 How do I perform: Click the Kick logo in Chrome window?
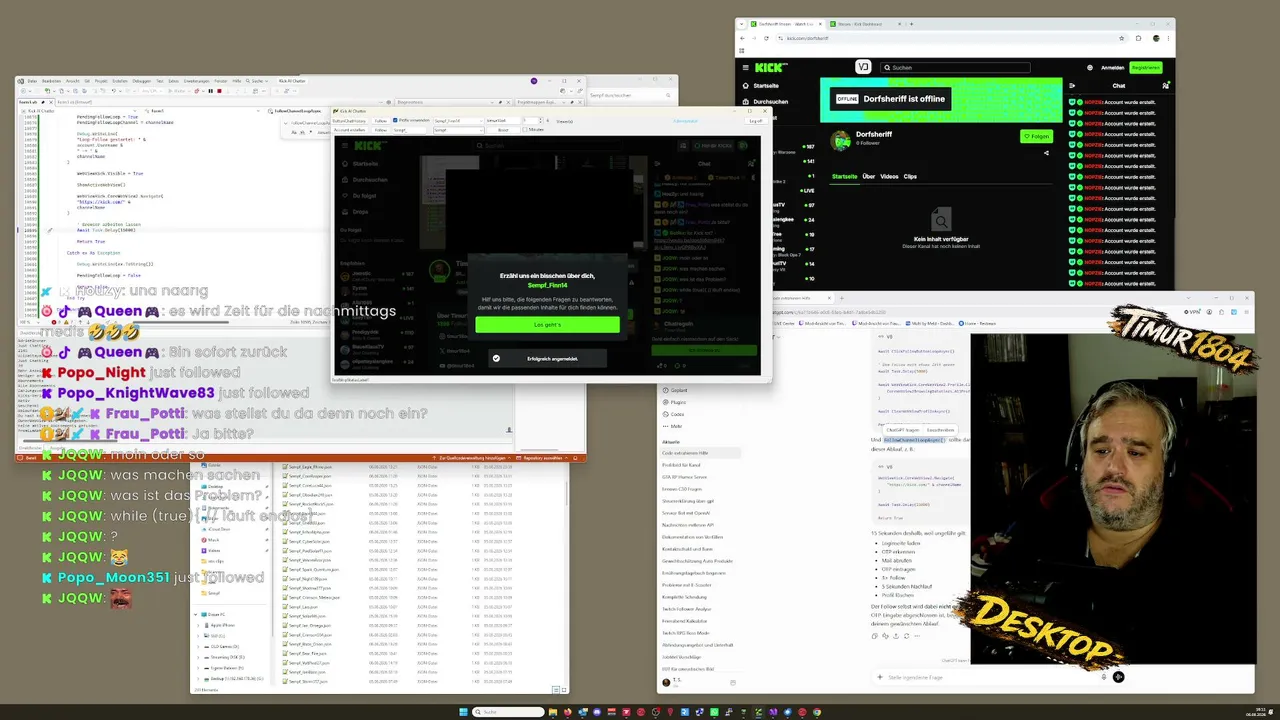coord(771,68)
